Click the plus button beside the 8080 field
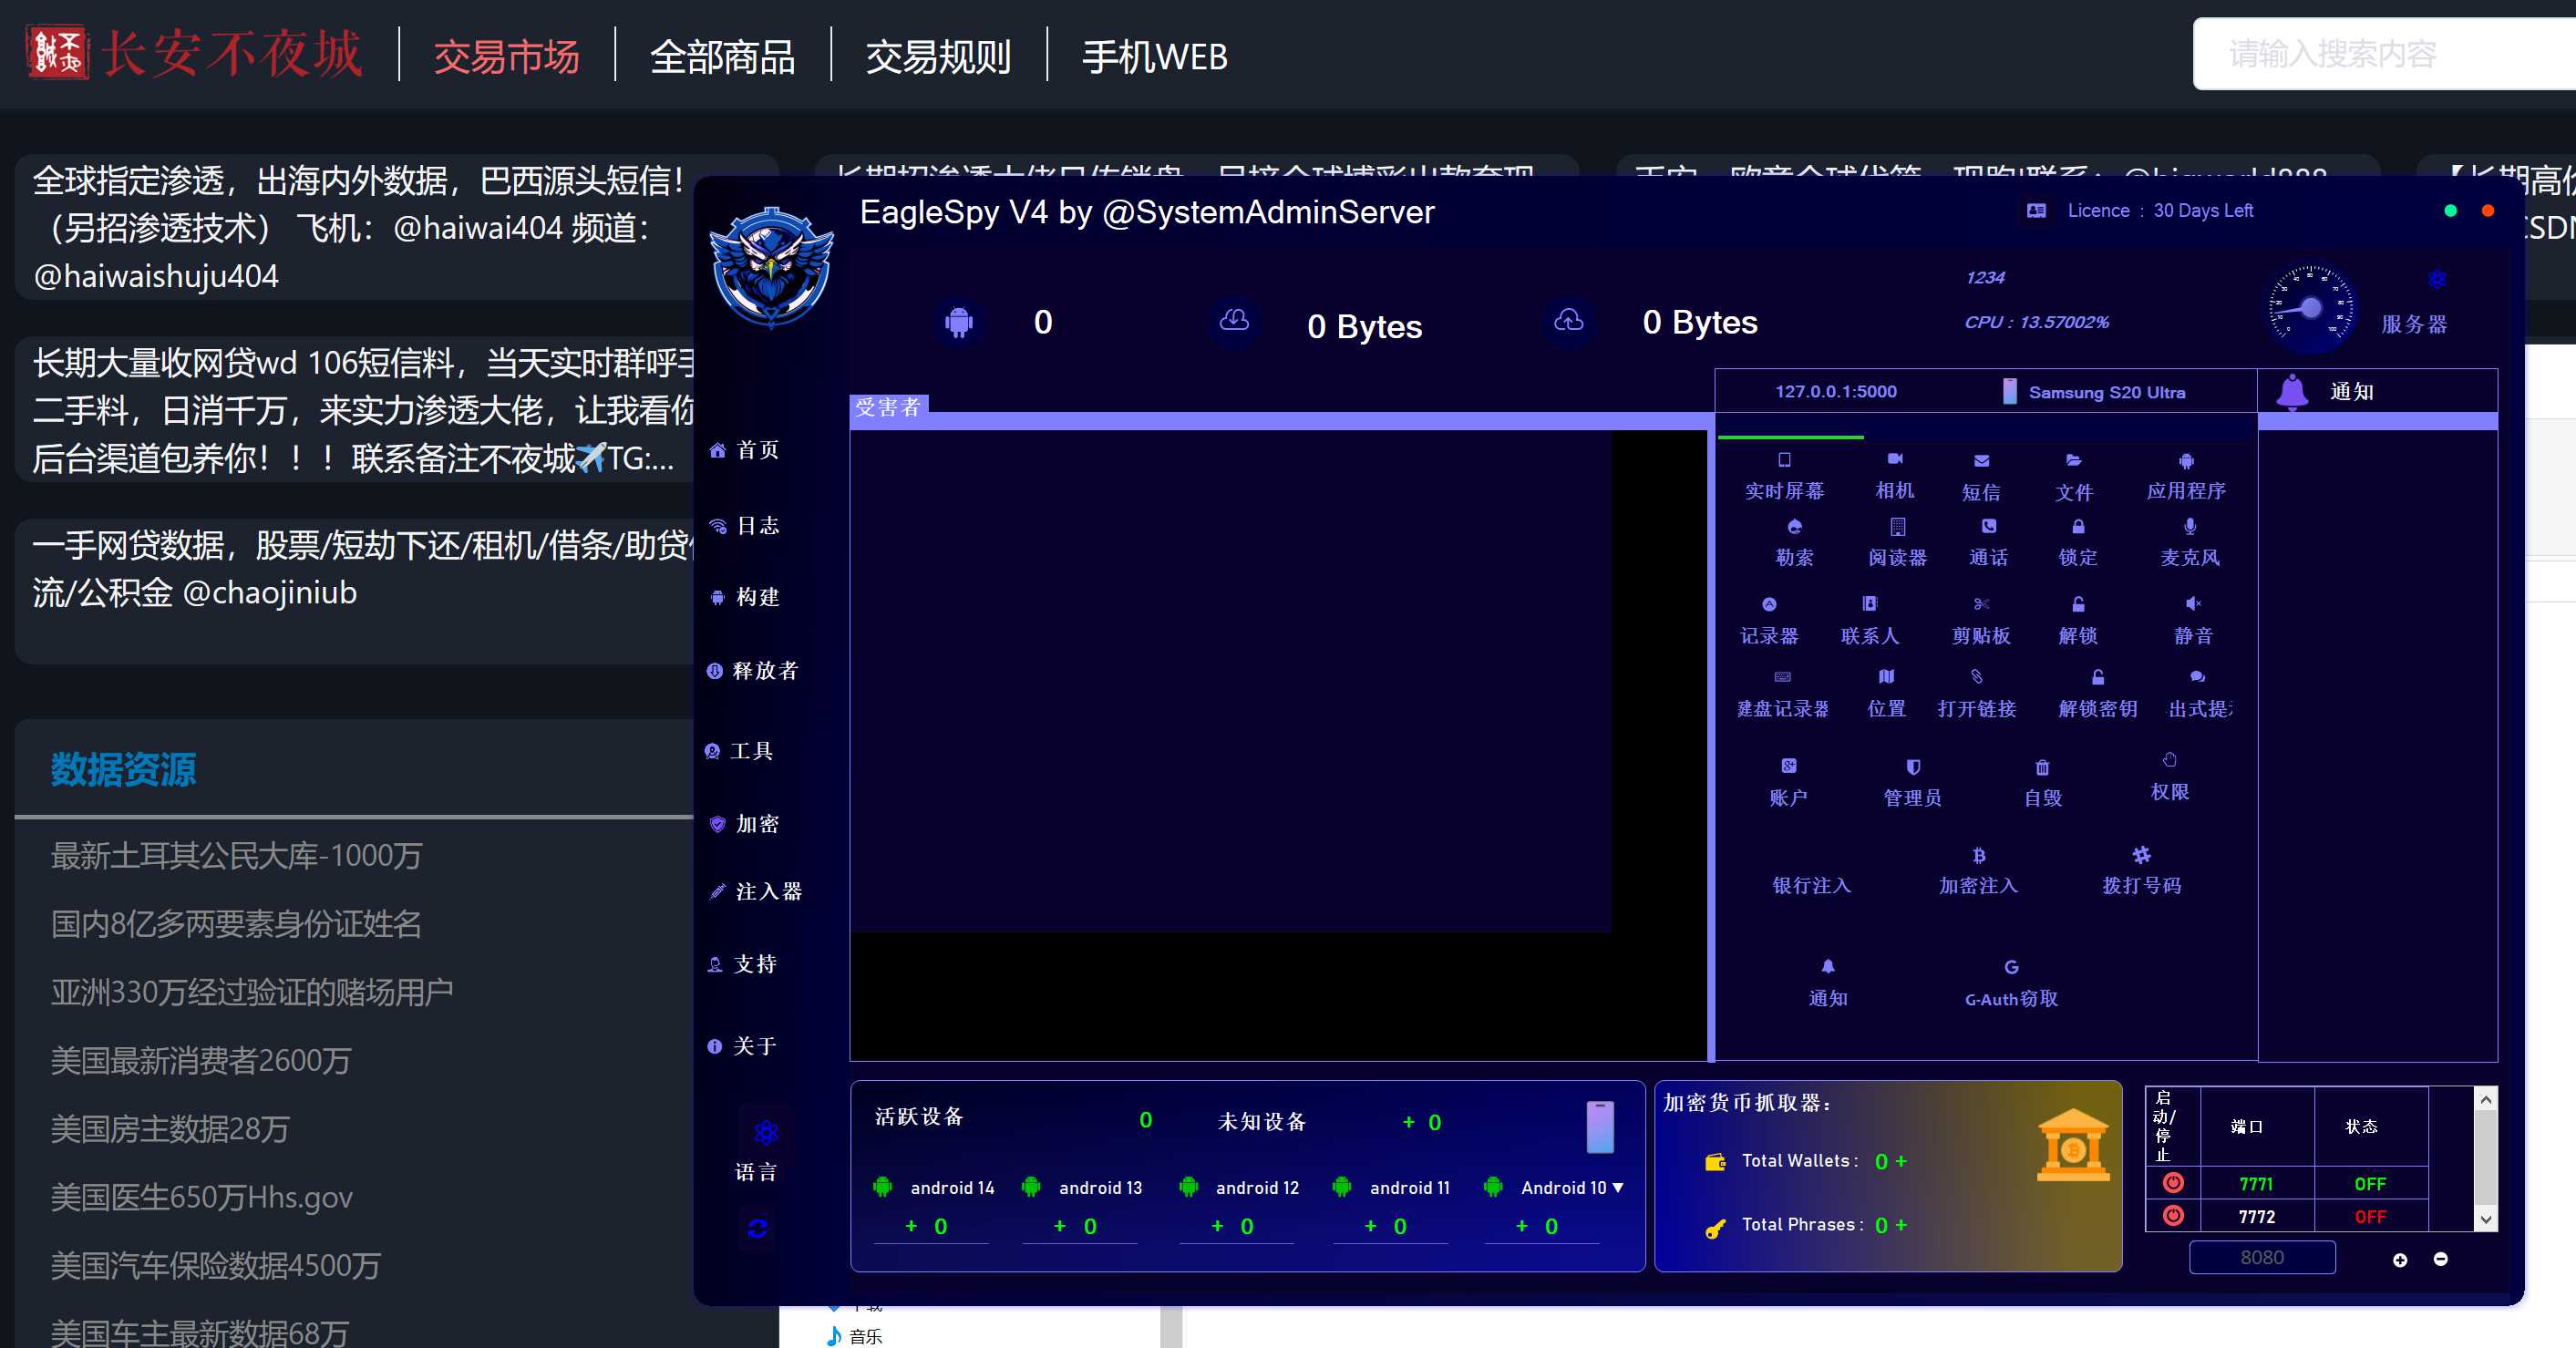Image resolution: width=2576 pixels, height=1348 pixels. click(2400, 1260)
